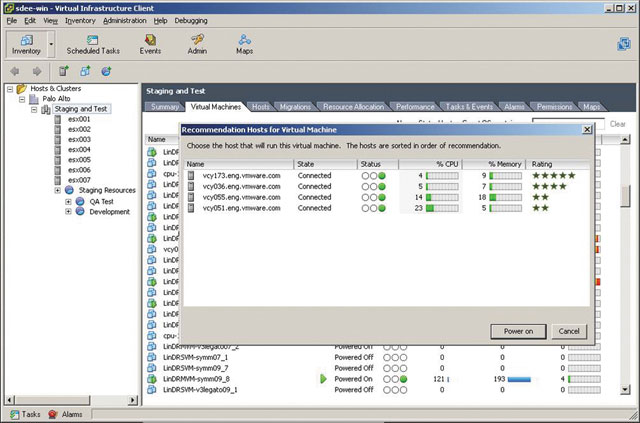Click the restore icon at toolbar right

point(624,43)
